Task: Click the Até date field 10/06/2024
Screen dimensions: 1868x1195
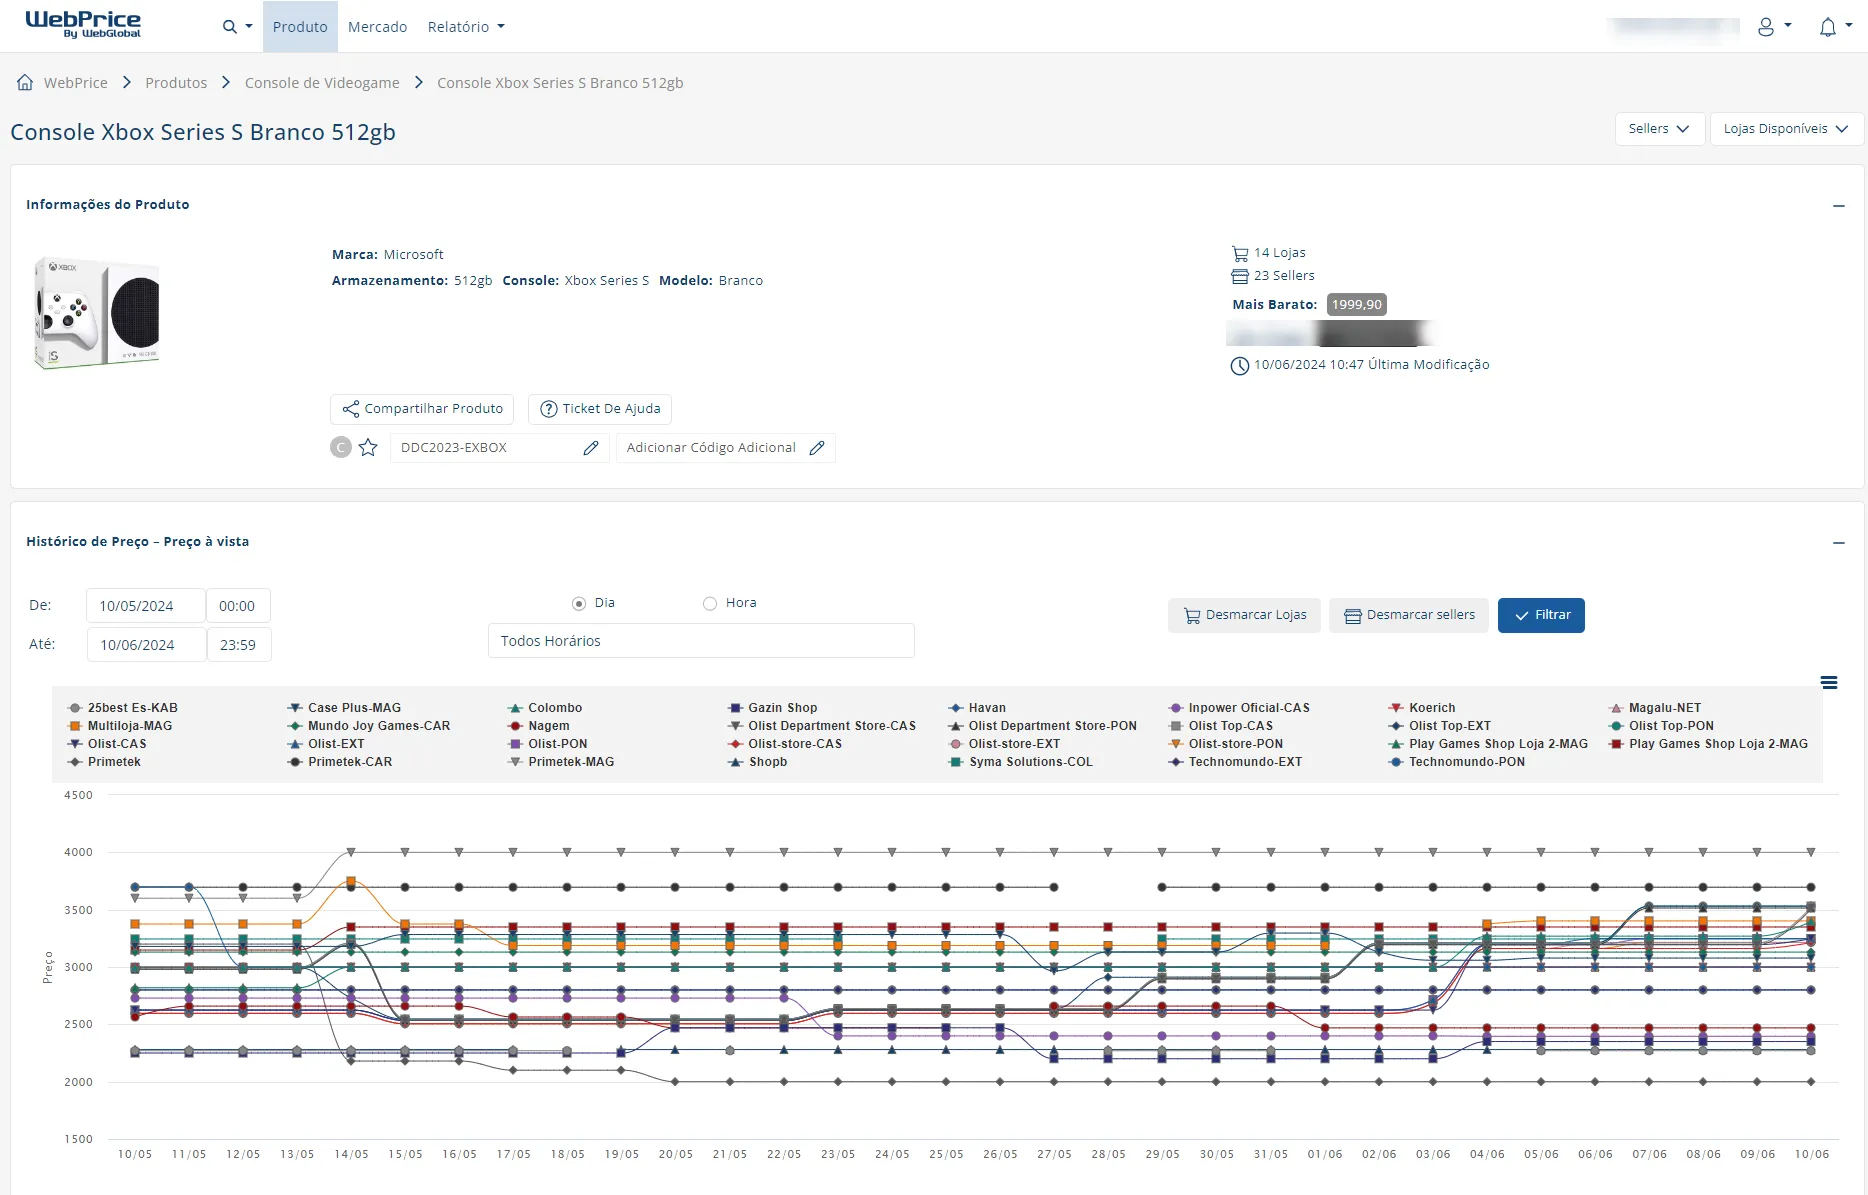Action: click(146, 645)
